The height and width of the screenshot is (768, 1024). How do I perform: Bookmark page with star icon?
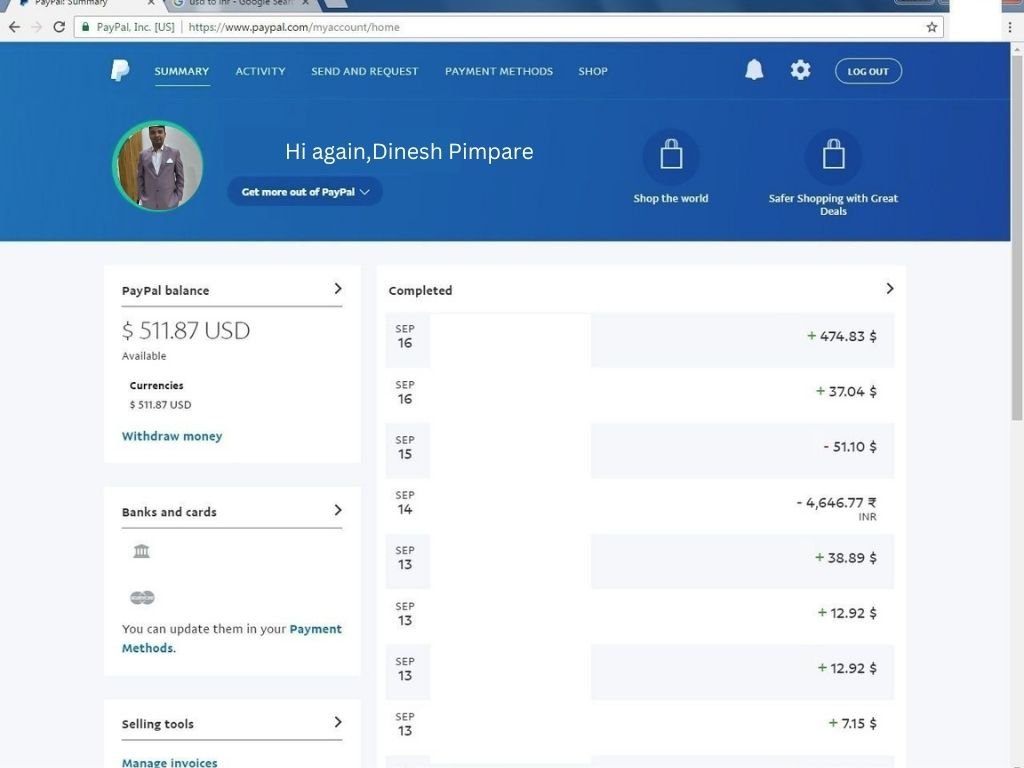932,27
